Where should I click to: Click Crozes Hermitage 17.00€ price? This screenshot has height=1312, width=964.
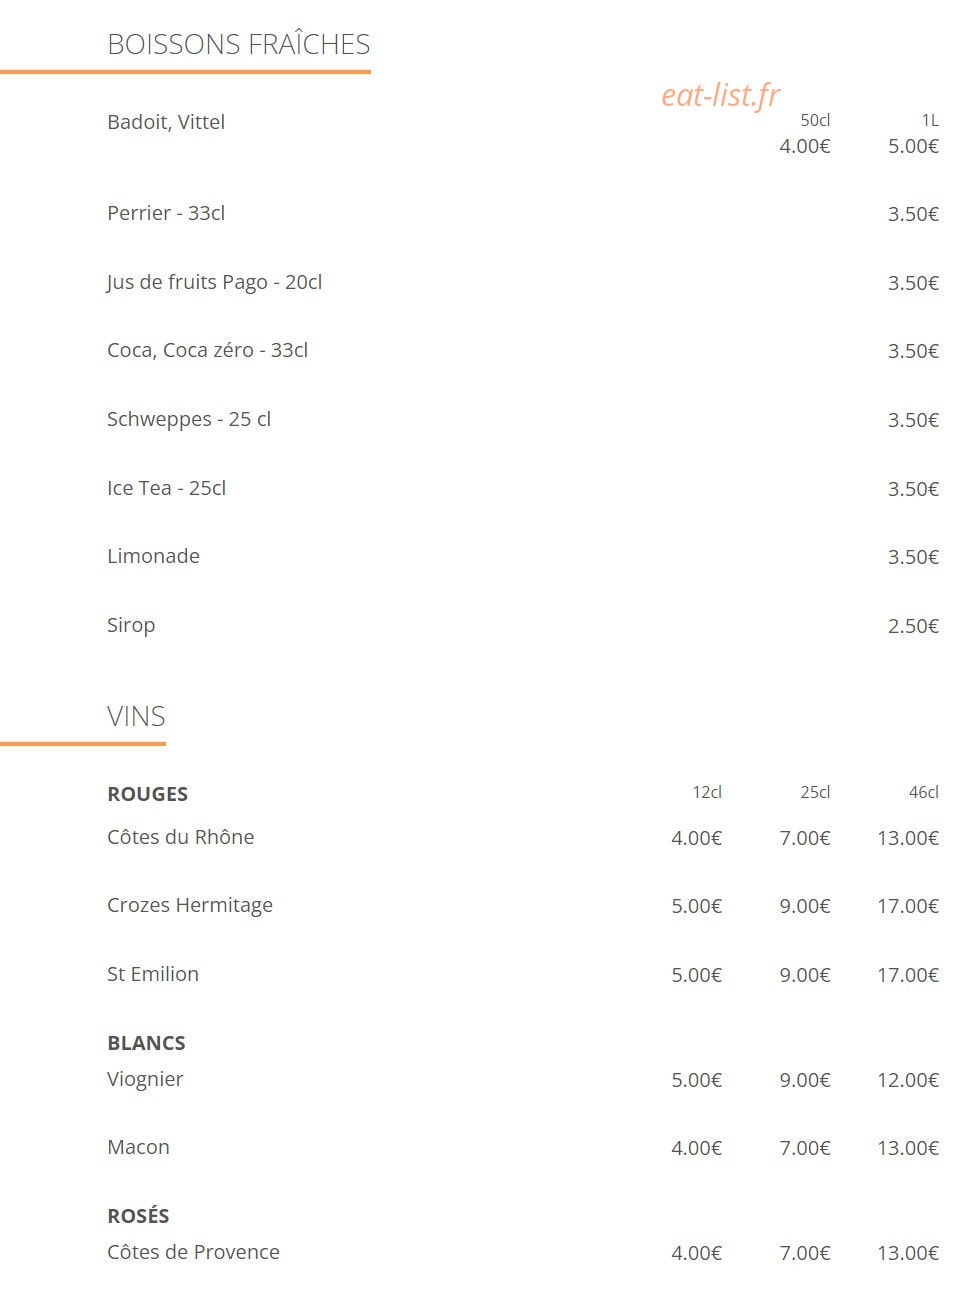pos(908,906)
